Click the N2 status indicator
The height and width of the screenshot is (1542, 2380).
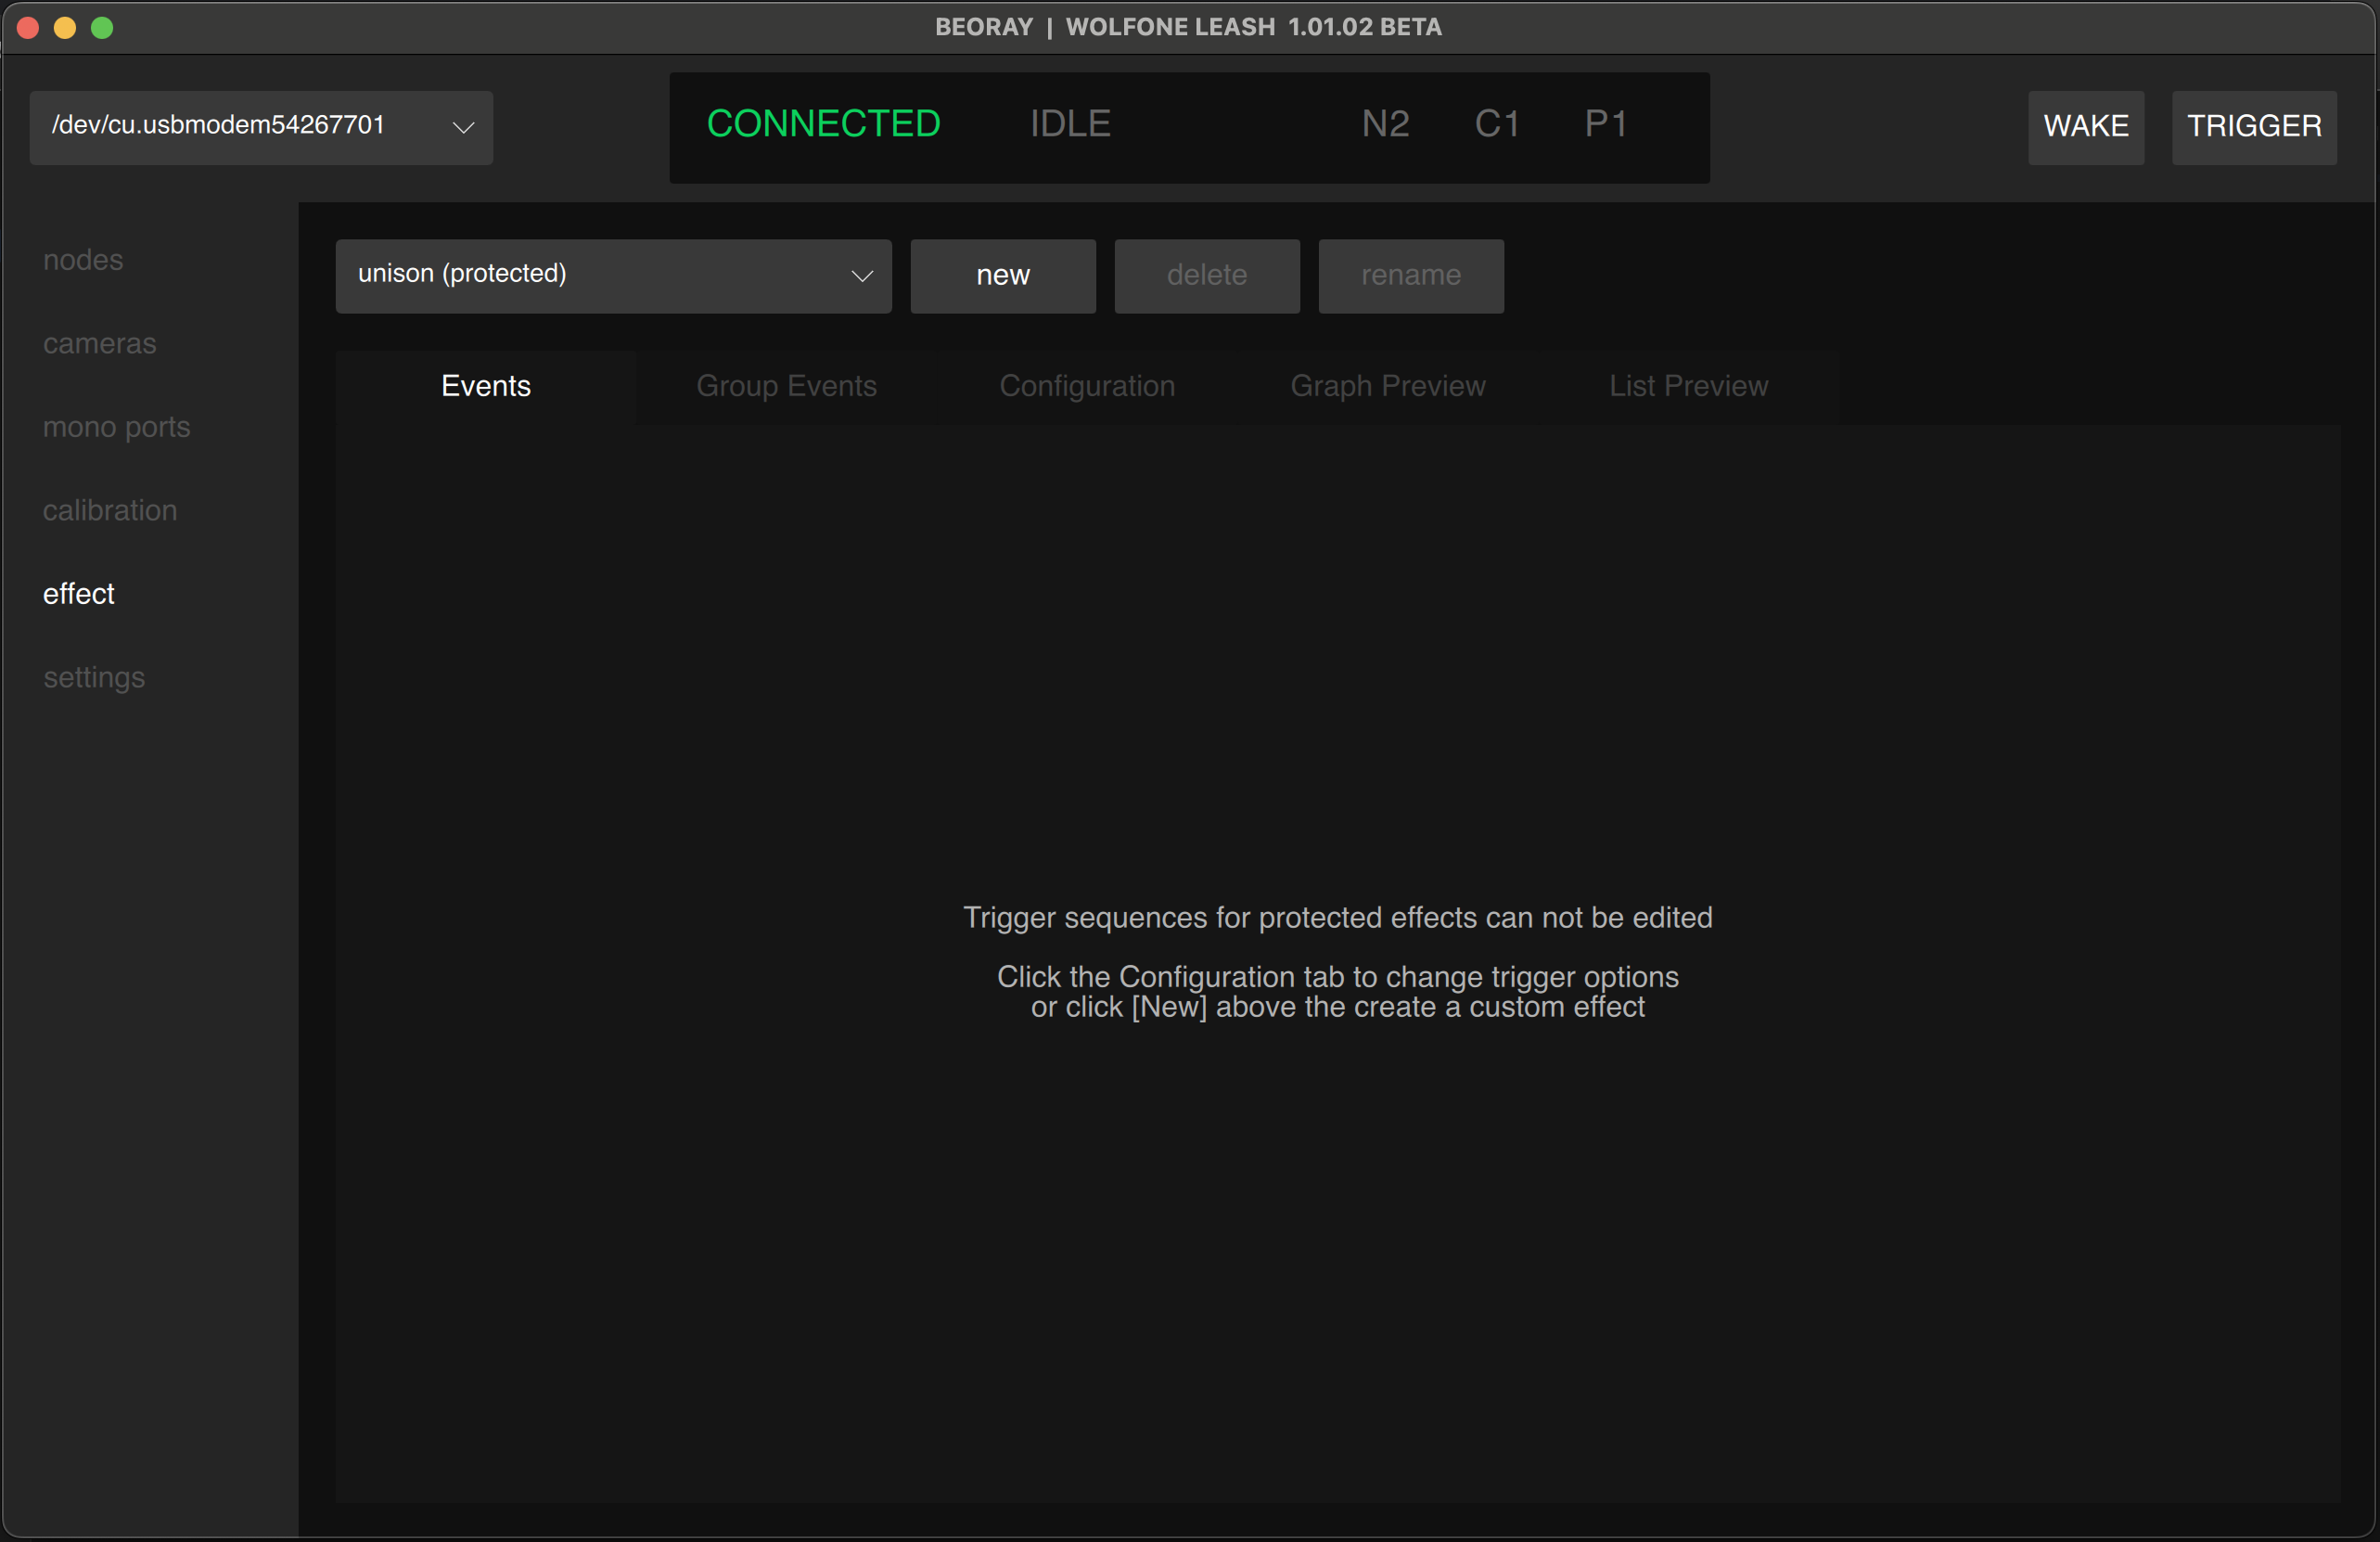1385,124
